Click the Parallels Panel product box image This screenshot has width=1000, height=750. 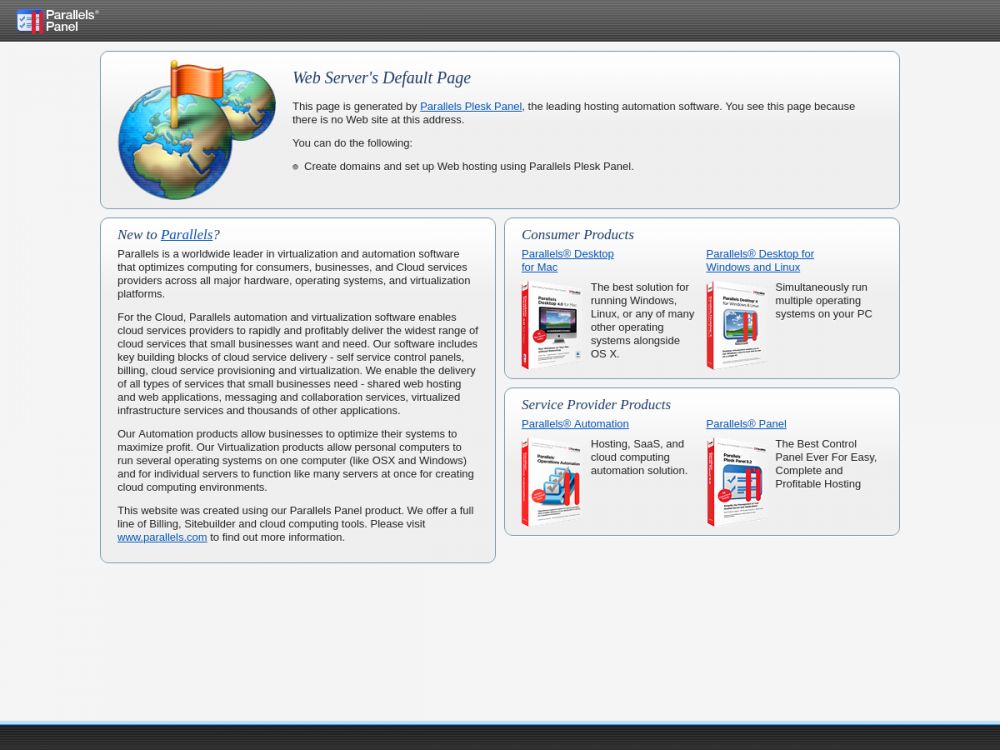735,482
